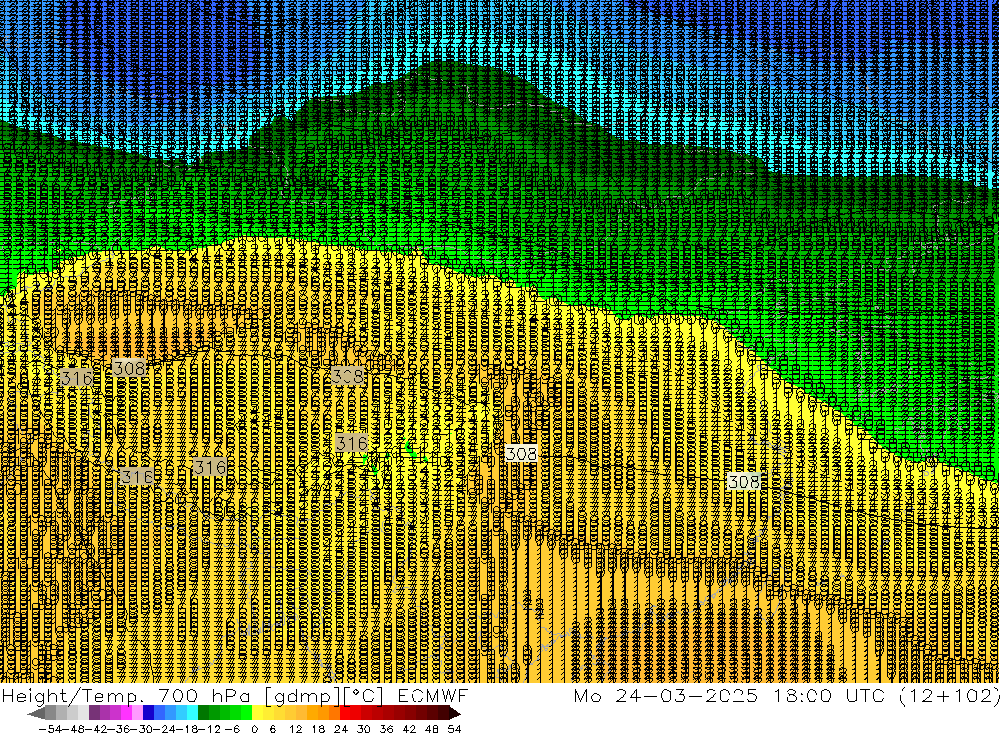Click the '0' legend tick label
This screenshot has height=733, width=1000.
click(254, 729)
